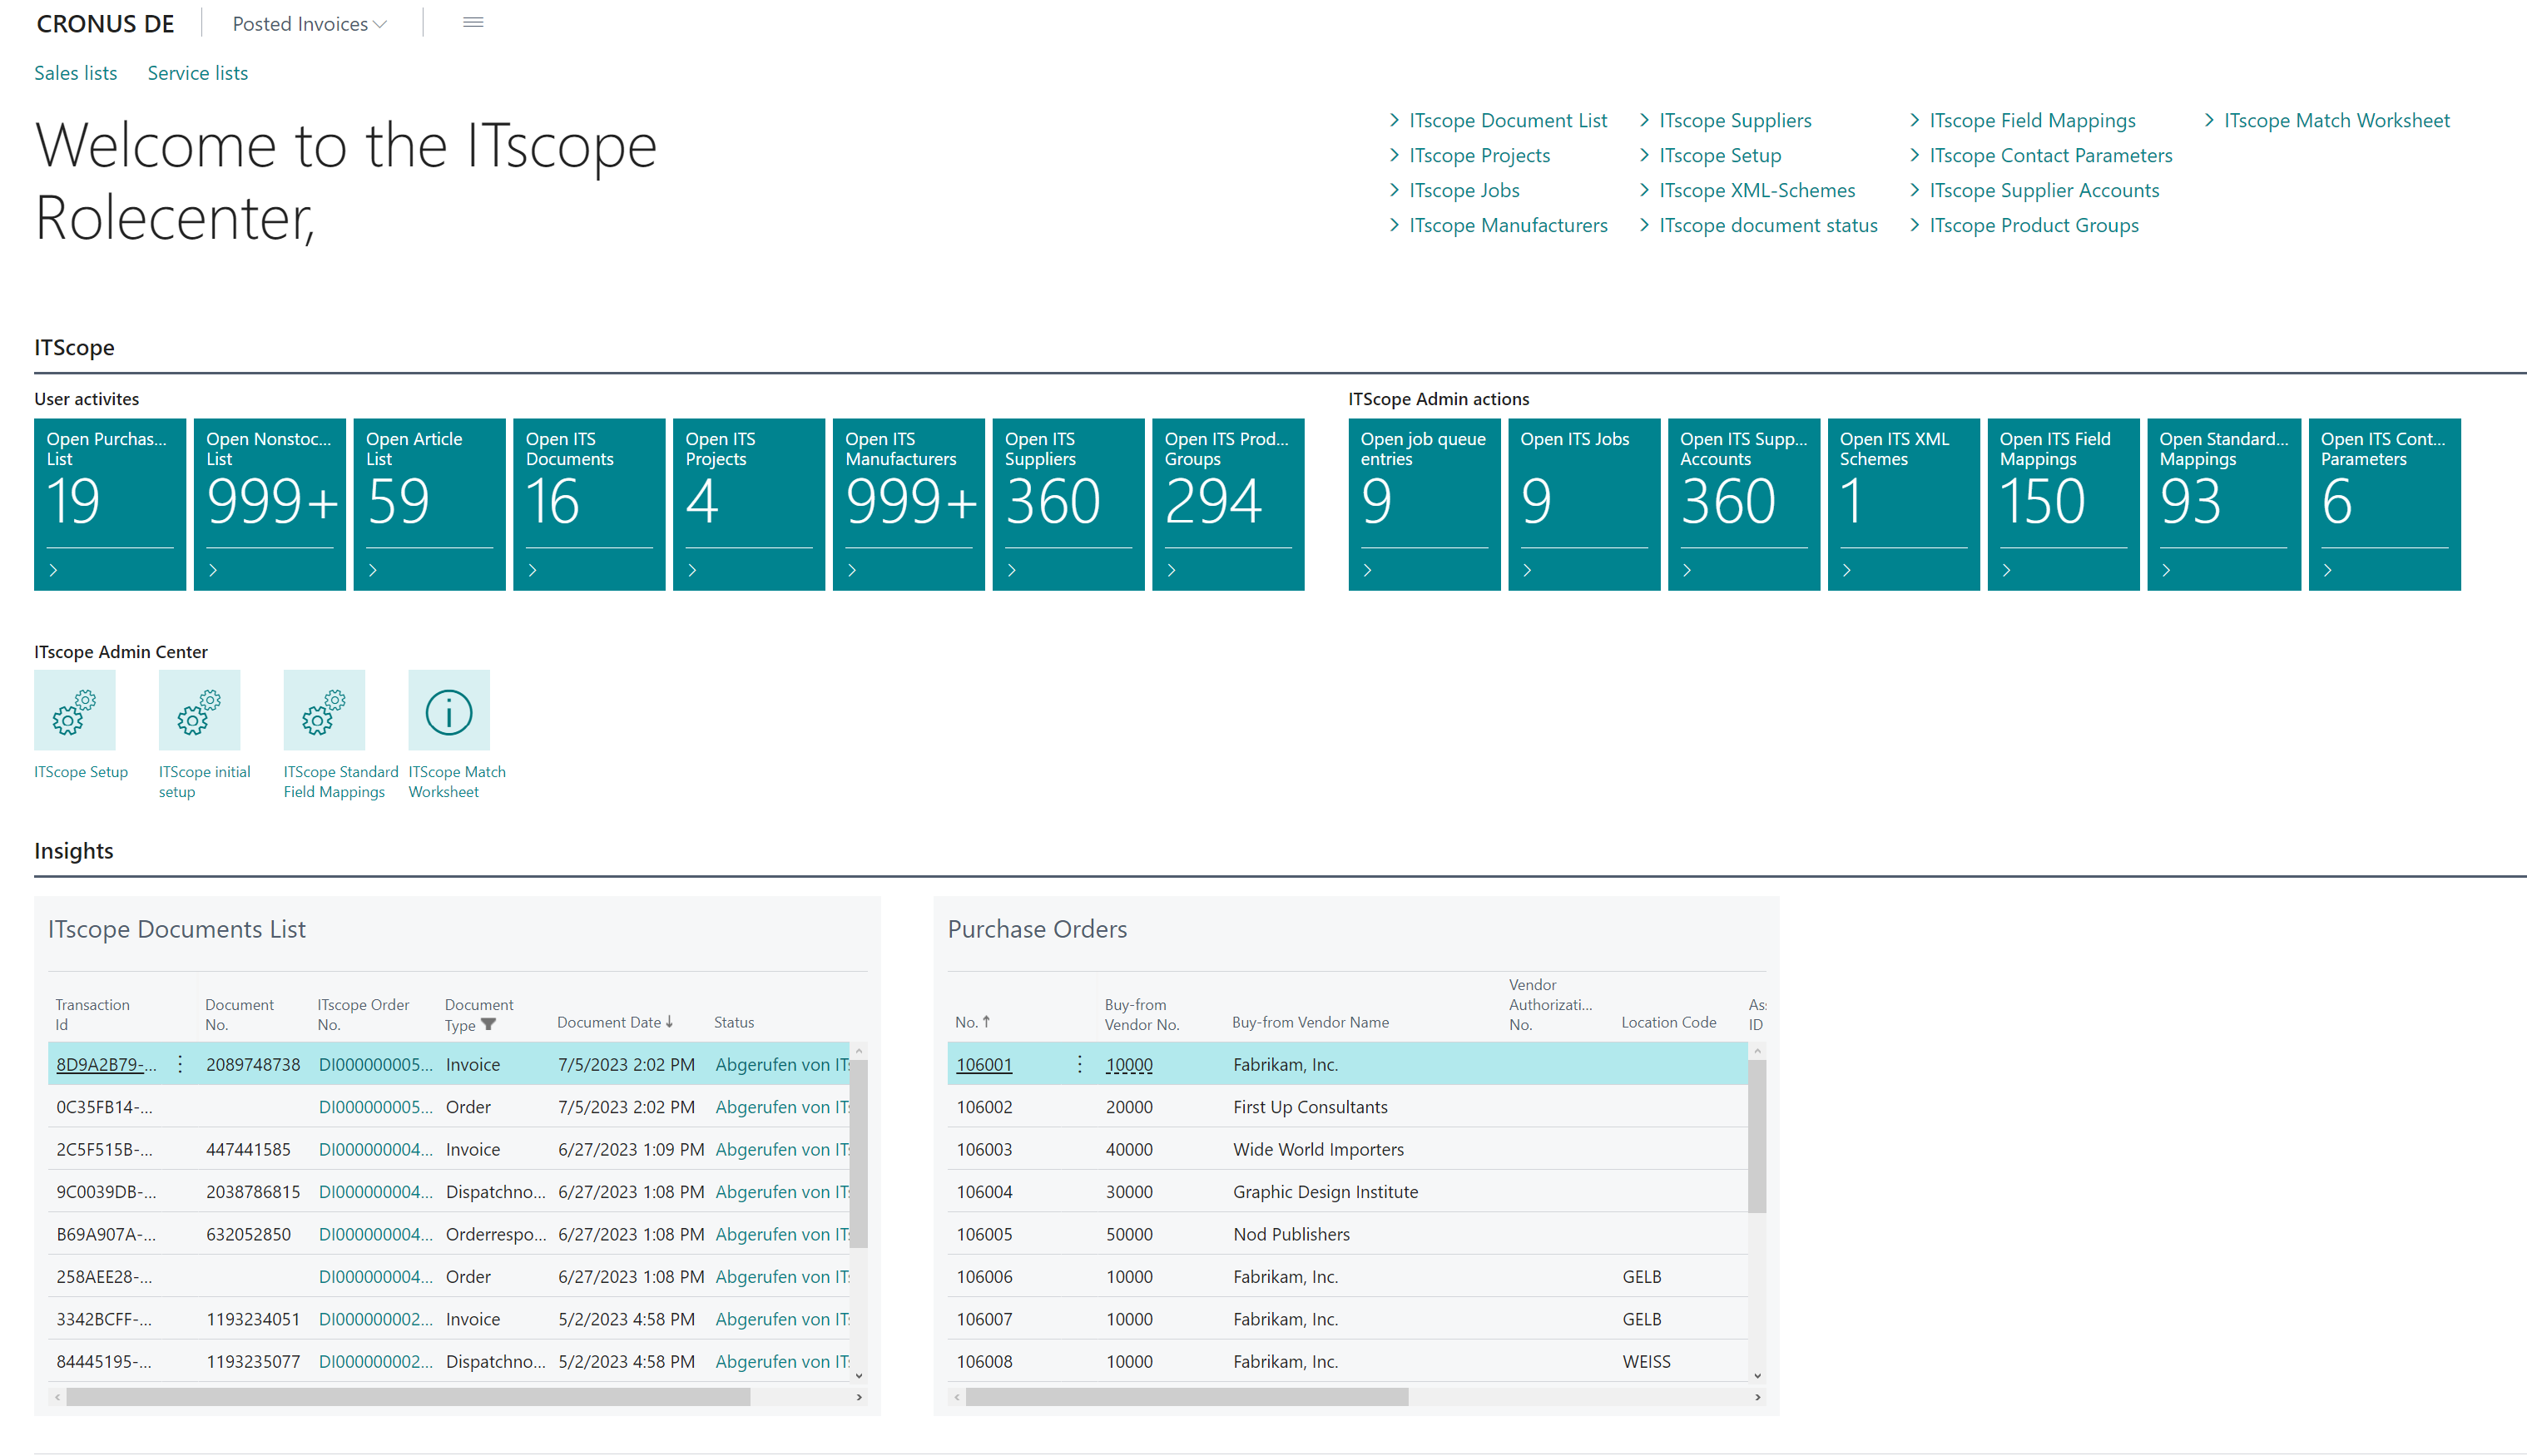The image size is (2527, 1456).
Task: Click the chevron on Open Article List tile
Action: point(372,570)
